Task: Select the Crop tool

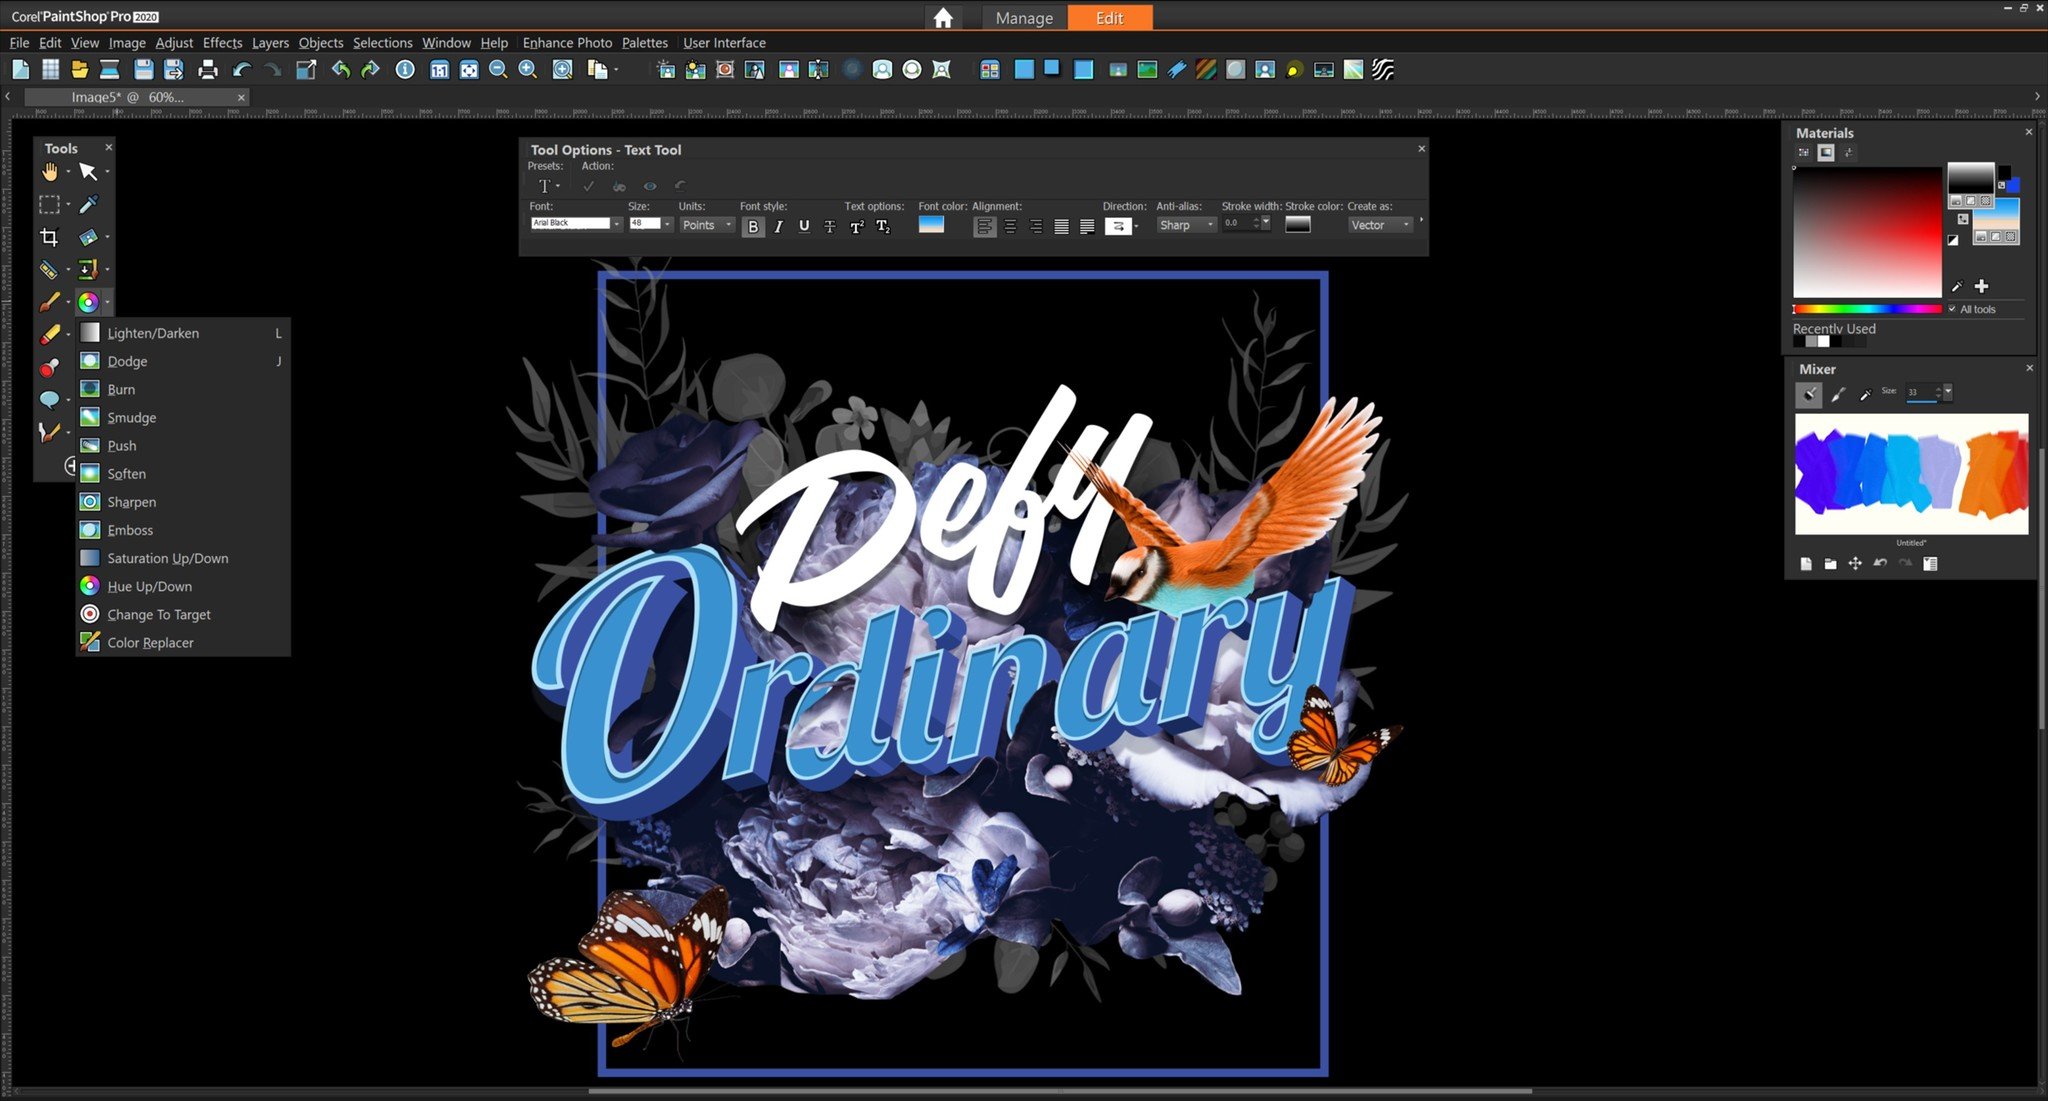Action: (x=49, y=237)
